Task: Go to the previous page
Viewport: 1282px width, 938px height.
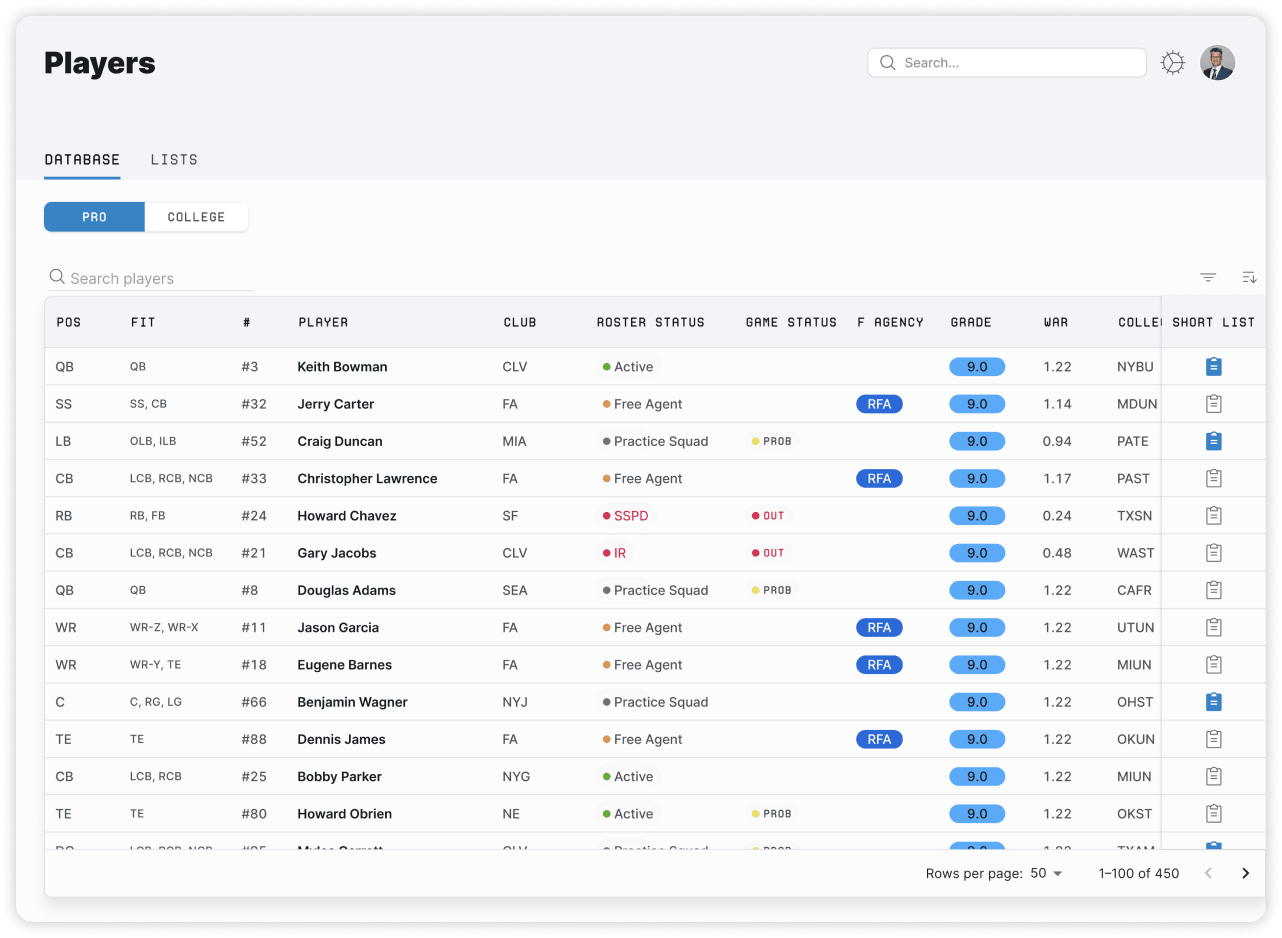Action: 1208,873
